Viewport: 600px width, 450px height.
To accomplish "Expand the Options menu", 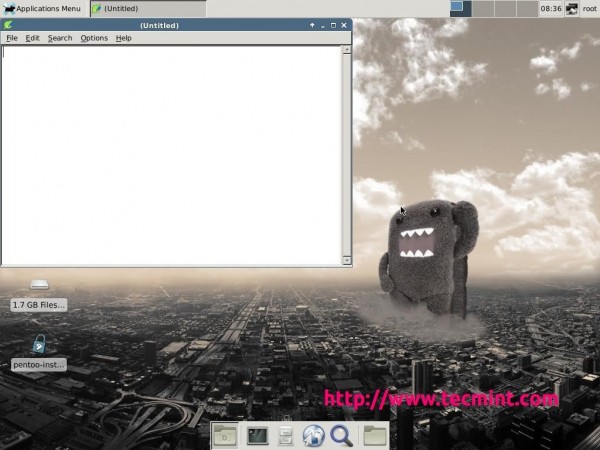I will coord(94,38).
